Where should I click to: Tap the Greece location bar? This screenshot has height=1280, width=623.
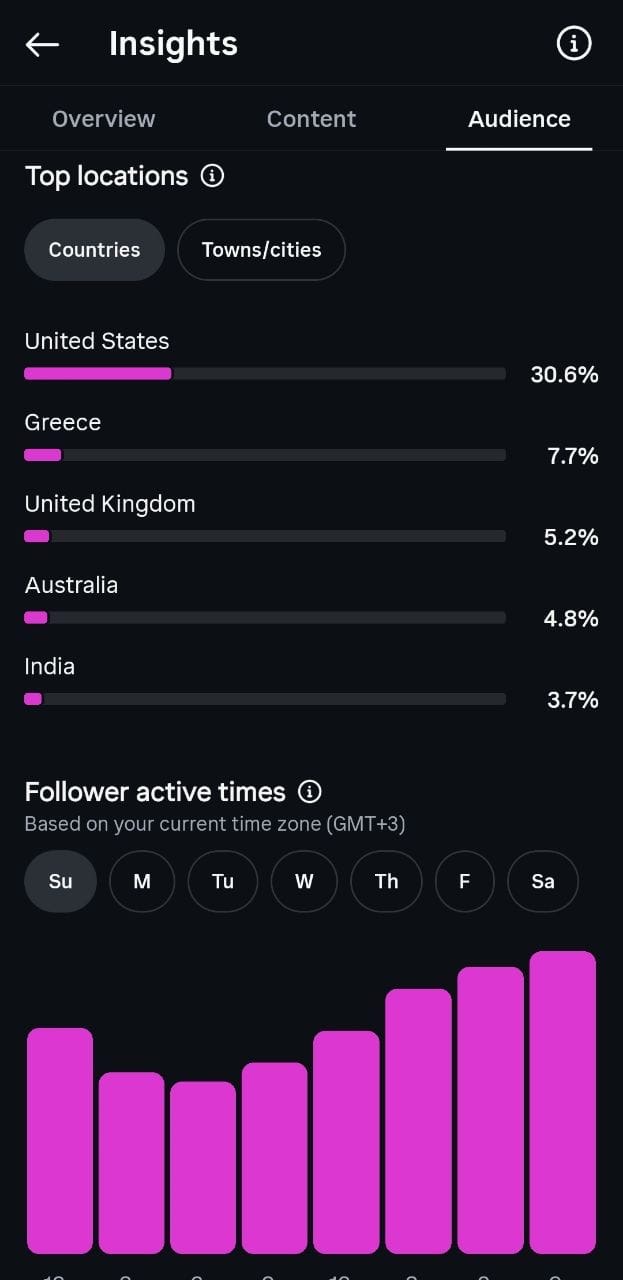click(265, 455)
